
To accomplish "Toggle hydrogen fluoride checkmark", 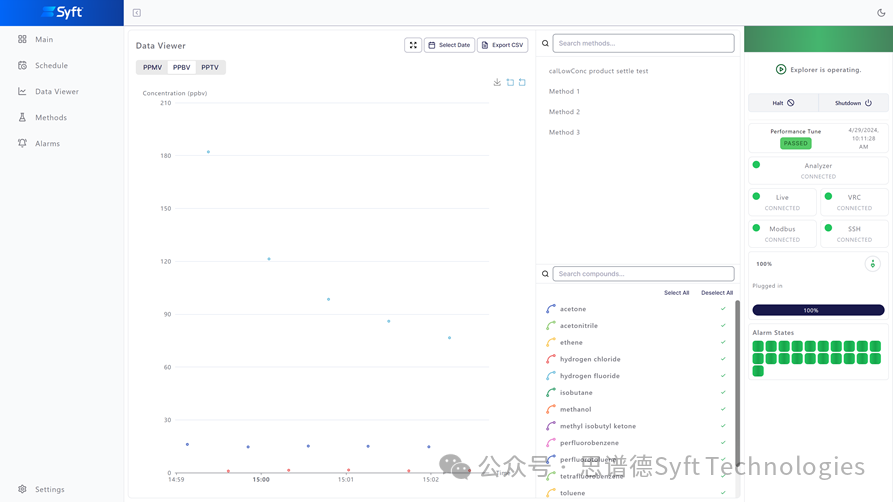I will click(723, 376).
